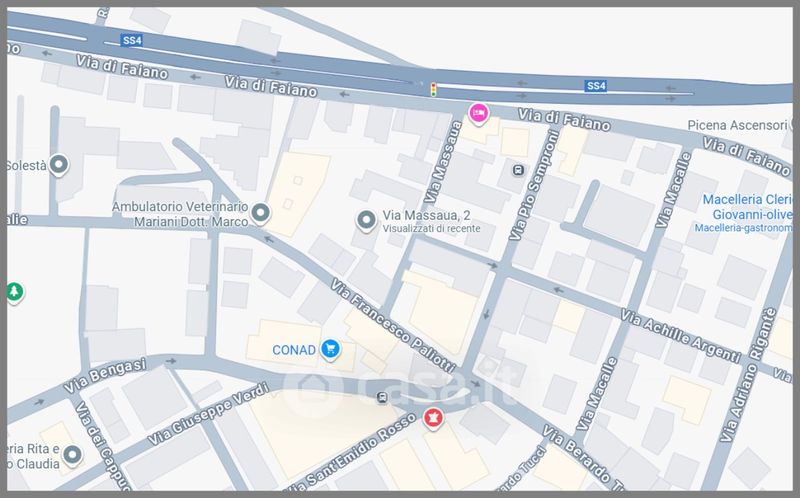The width and height of the screenshot is (800, 498).
Task: Click the pin beside Rita e Claudia
Action: coord(72,456)
